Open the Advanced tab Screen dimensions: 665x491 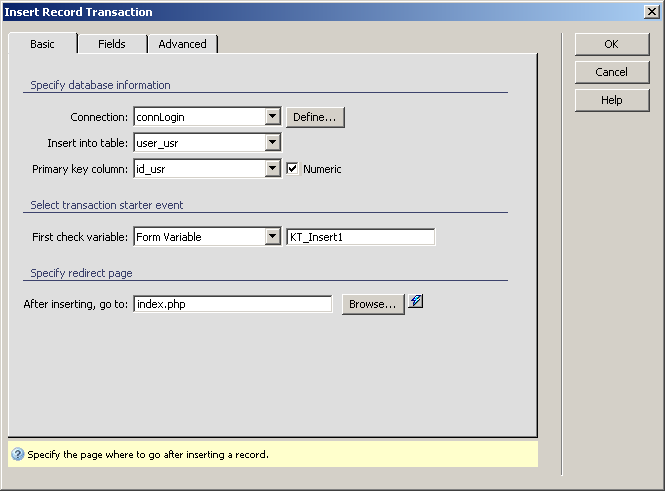point(182,44)
